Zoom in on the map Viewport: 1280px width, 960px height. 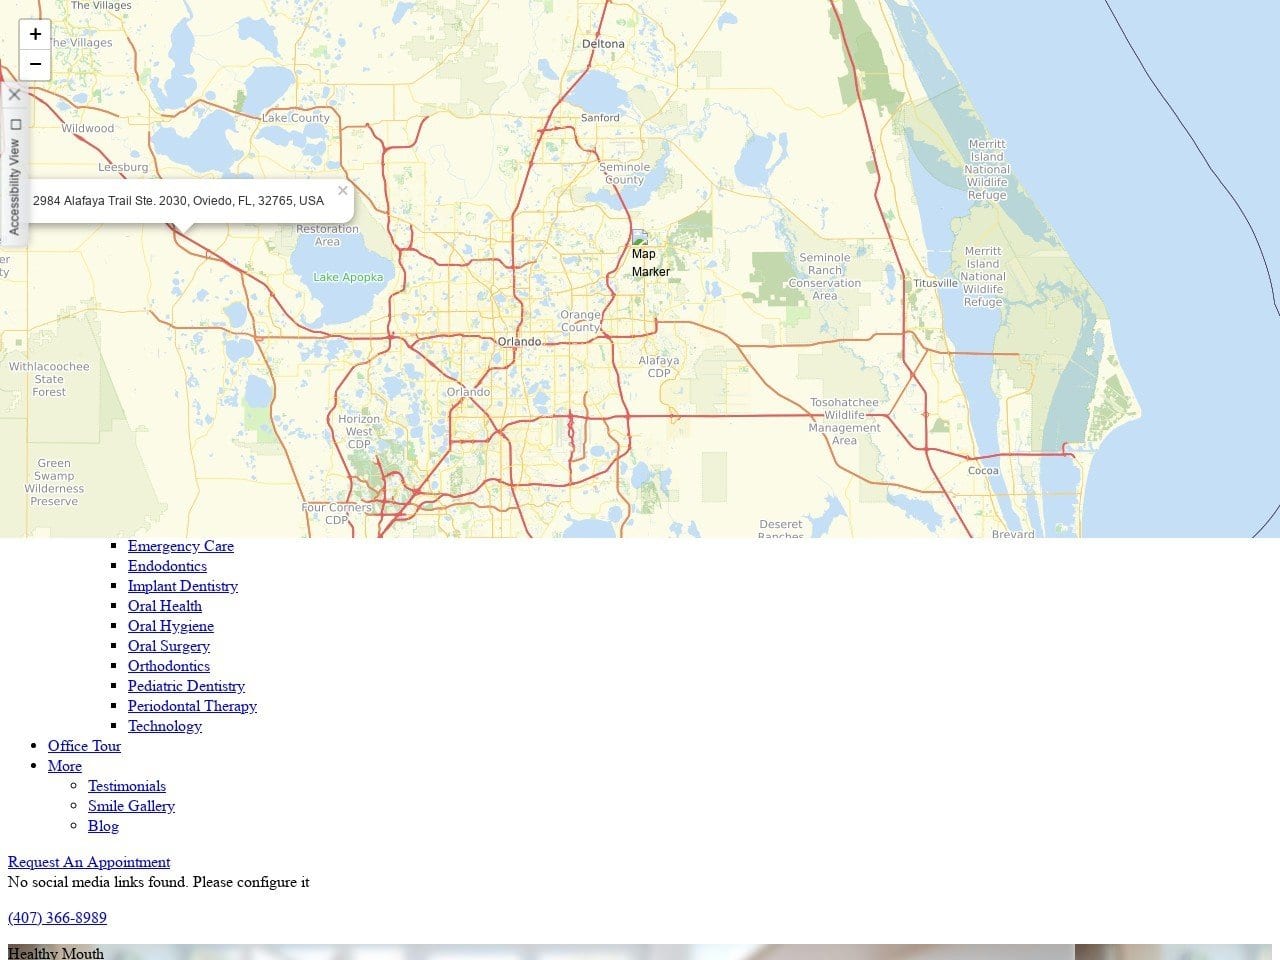tap(35, 34)
